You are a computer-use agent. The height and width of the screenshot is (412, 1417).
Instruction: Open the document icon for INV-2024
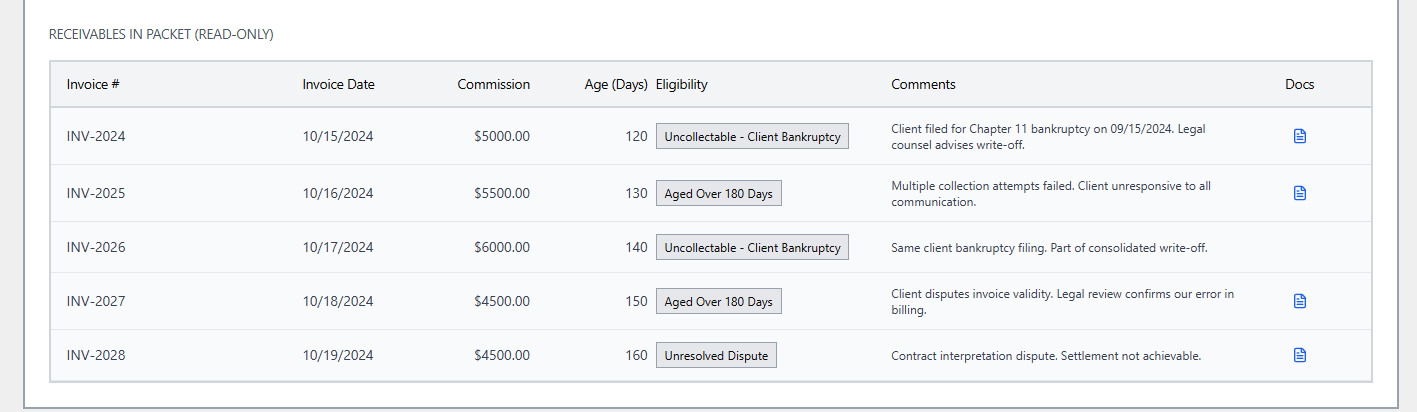point(1299,136)
